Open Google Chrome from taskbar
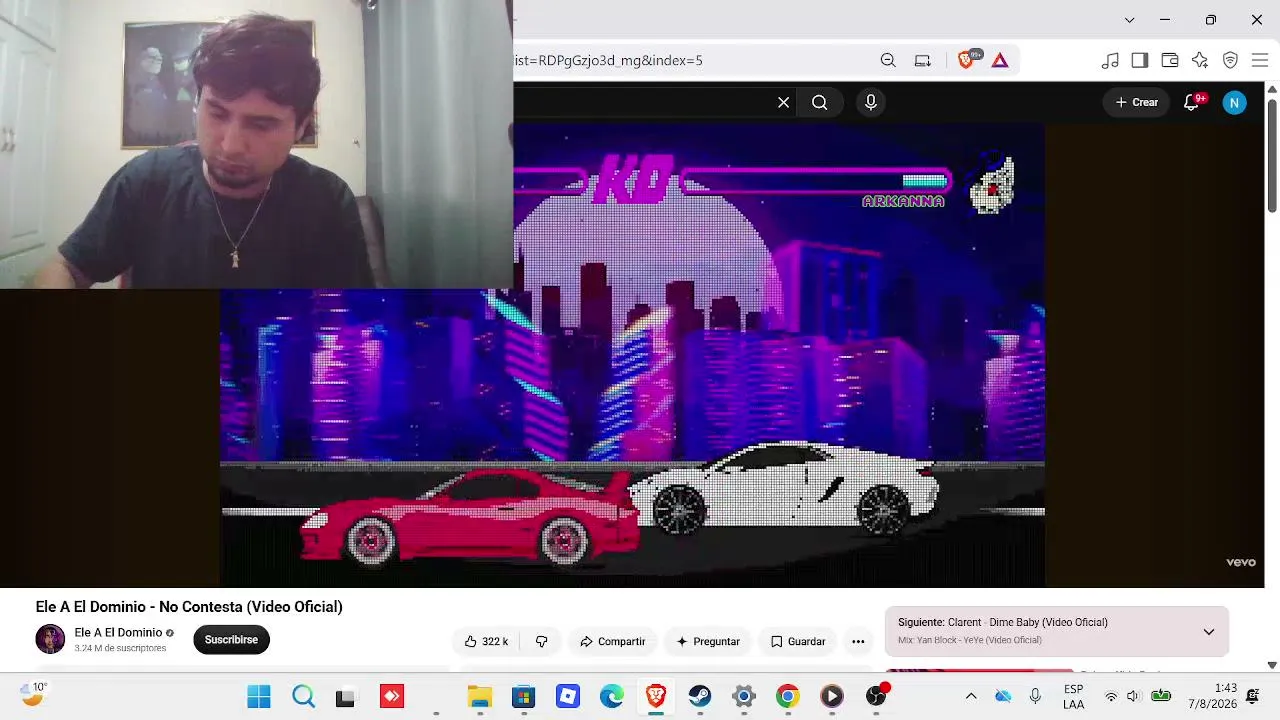1280x720 pixels. click(788, 696)
